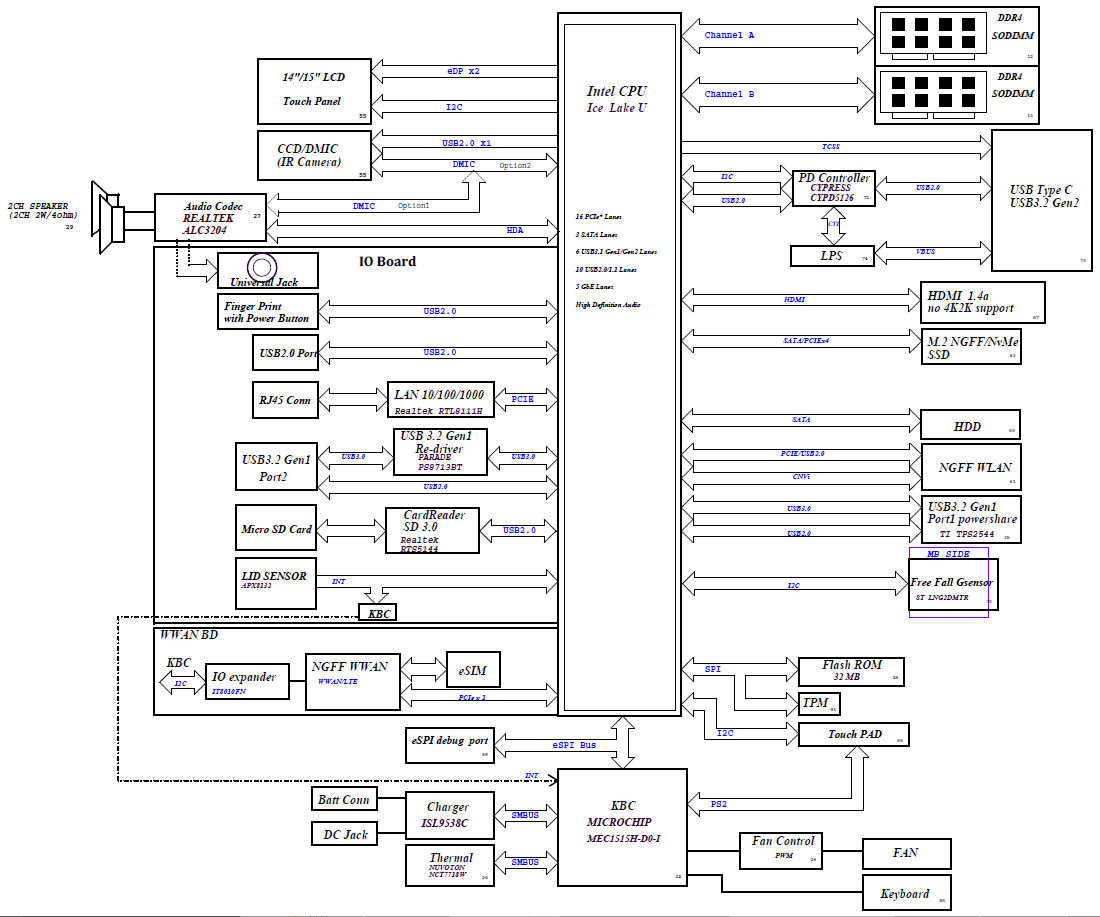Select the upper DDR4 SODIMM memory chip graphic
Image resolution: width=1100 pixels, height=917 pixels.
coord(933,36)
